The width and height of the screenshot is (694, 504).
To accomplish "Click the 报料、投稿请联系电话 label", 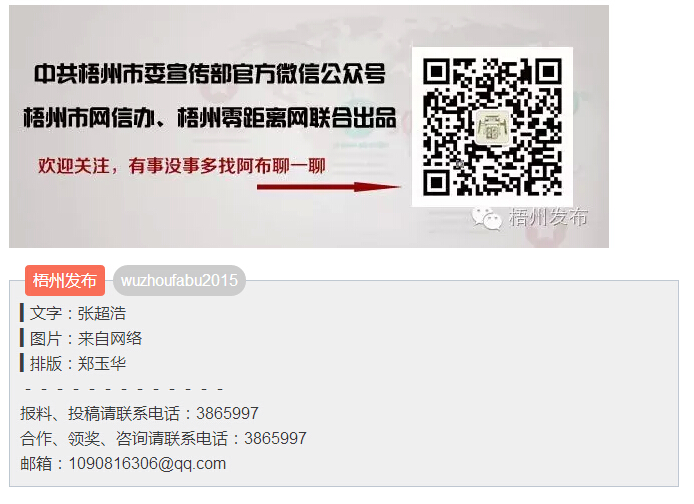I will point(100,413).
